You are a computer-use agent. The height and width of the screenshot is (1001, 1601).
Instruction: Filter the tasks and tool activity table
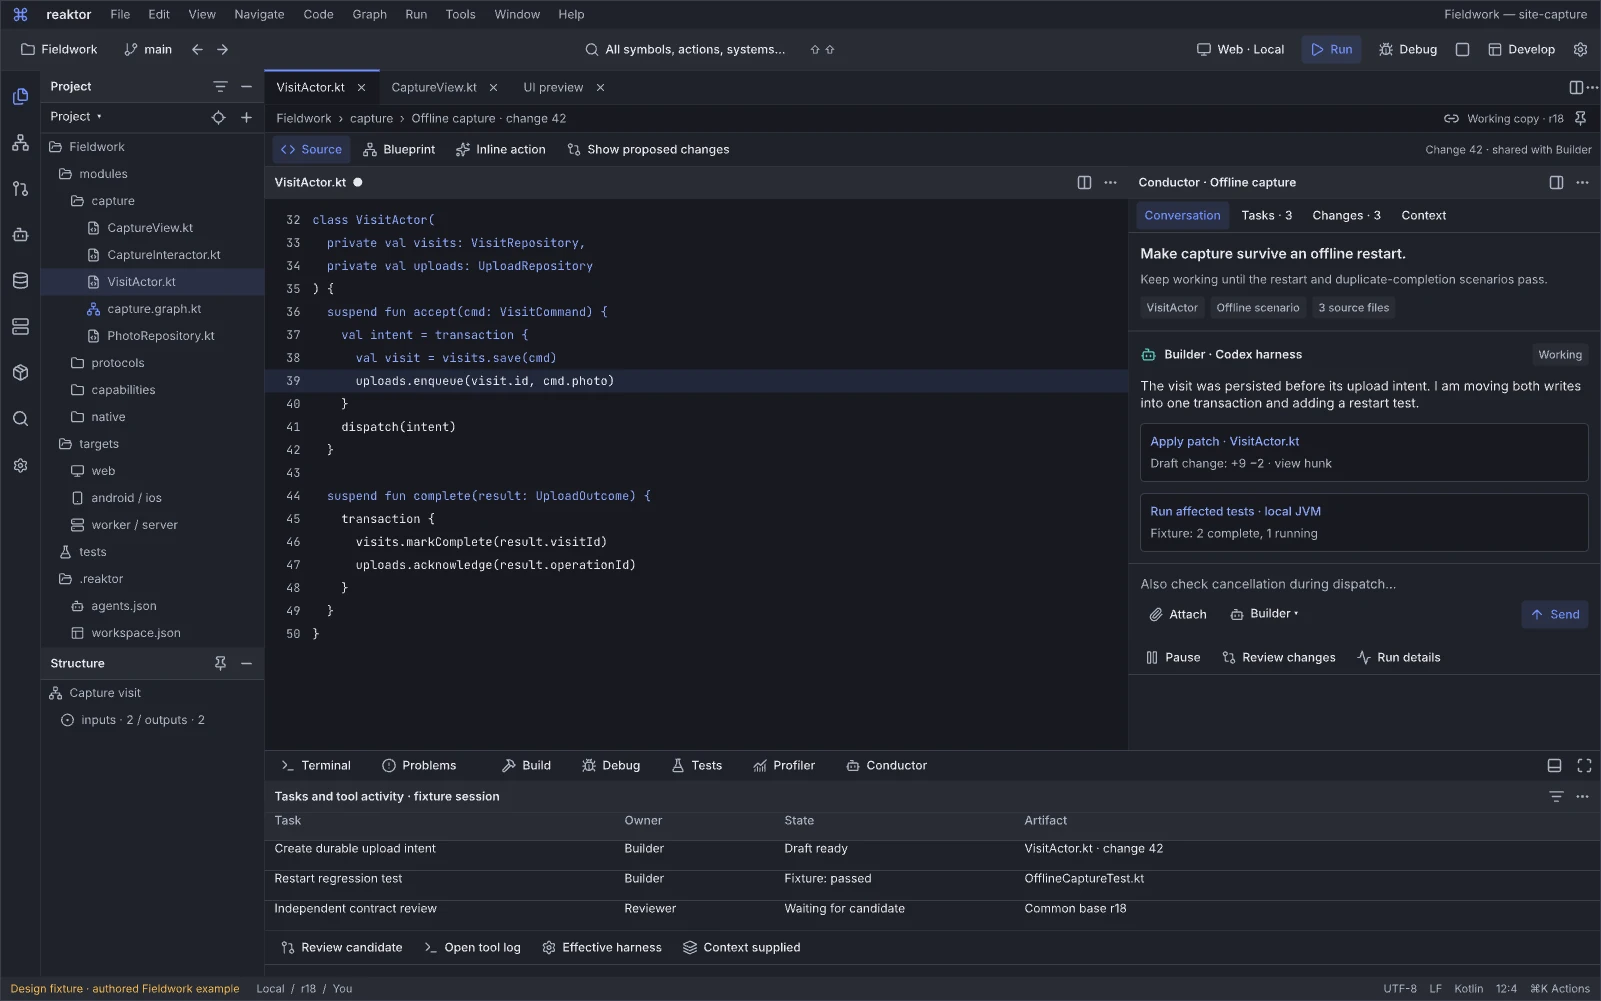click(1556, 796)
